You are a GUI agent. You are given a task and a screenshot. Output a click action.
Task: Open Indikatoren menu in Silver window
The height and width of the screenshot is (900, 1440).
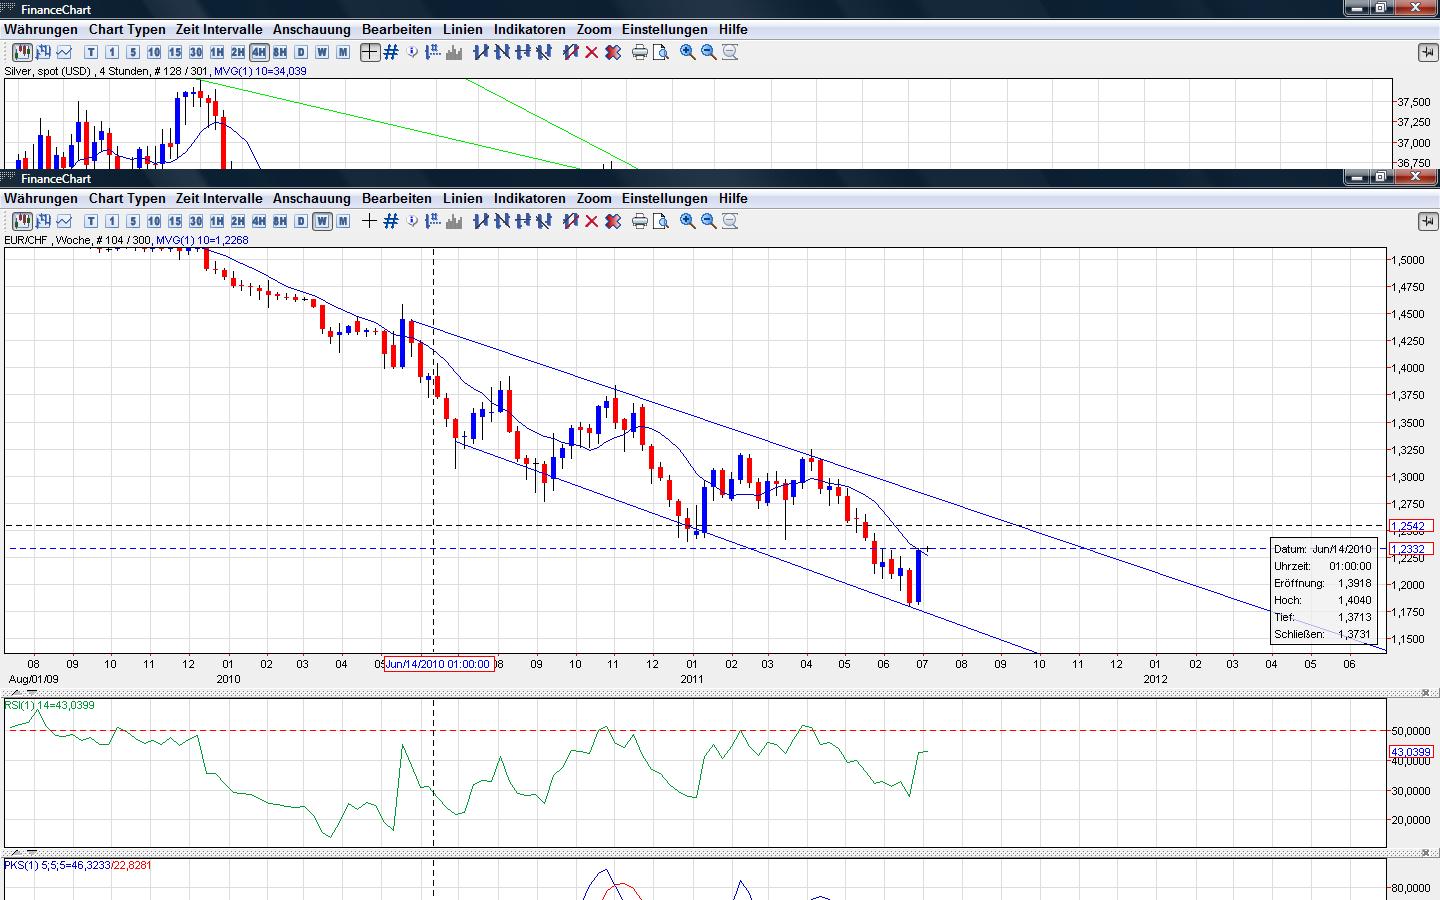[530, 29]
